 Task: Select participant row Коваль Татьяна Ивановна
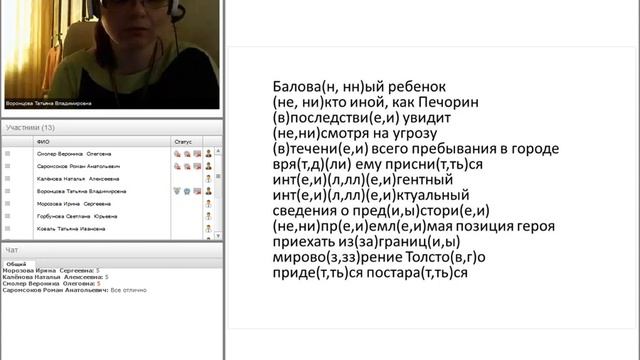(x=108, y=229)
